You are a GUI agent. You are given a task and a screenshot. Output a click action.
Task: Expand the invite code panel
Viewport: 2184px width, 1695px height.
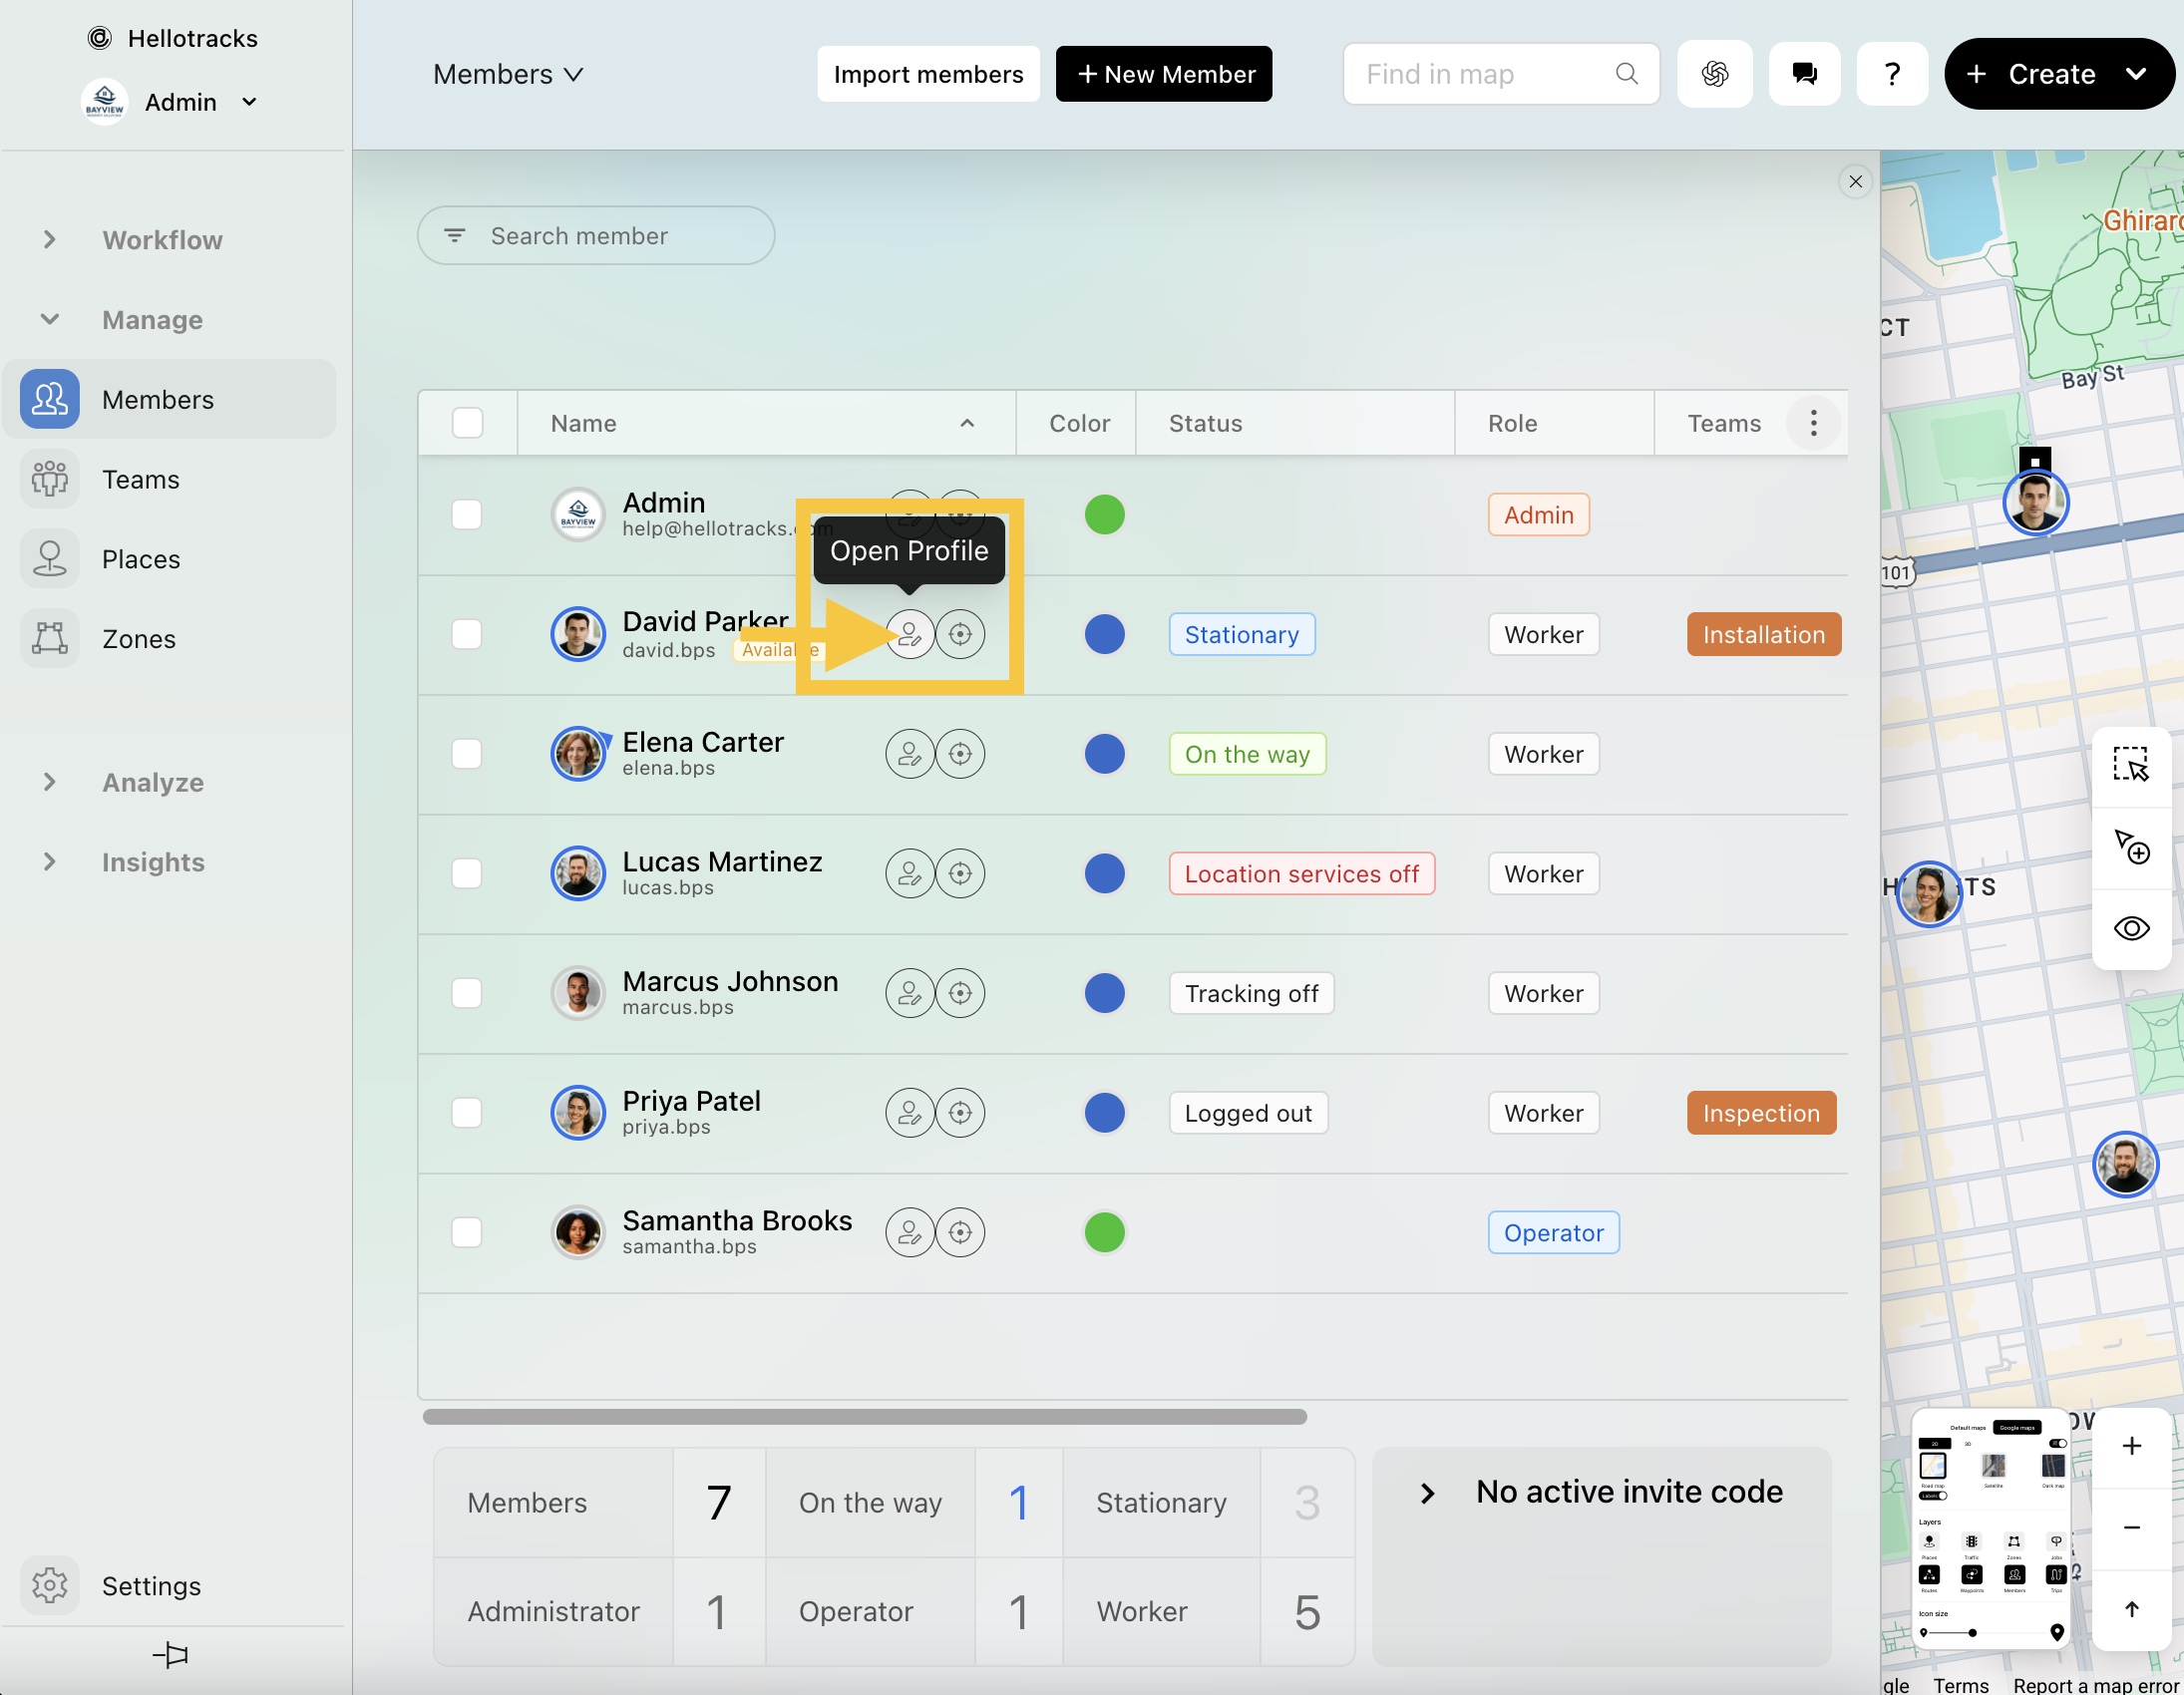[x=1427, y=1493]
